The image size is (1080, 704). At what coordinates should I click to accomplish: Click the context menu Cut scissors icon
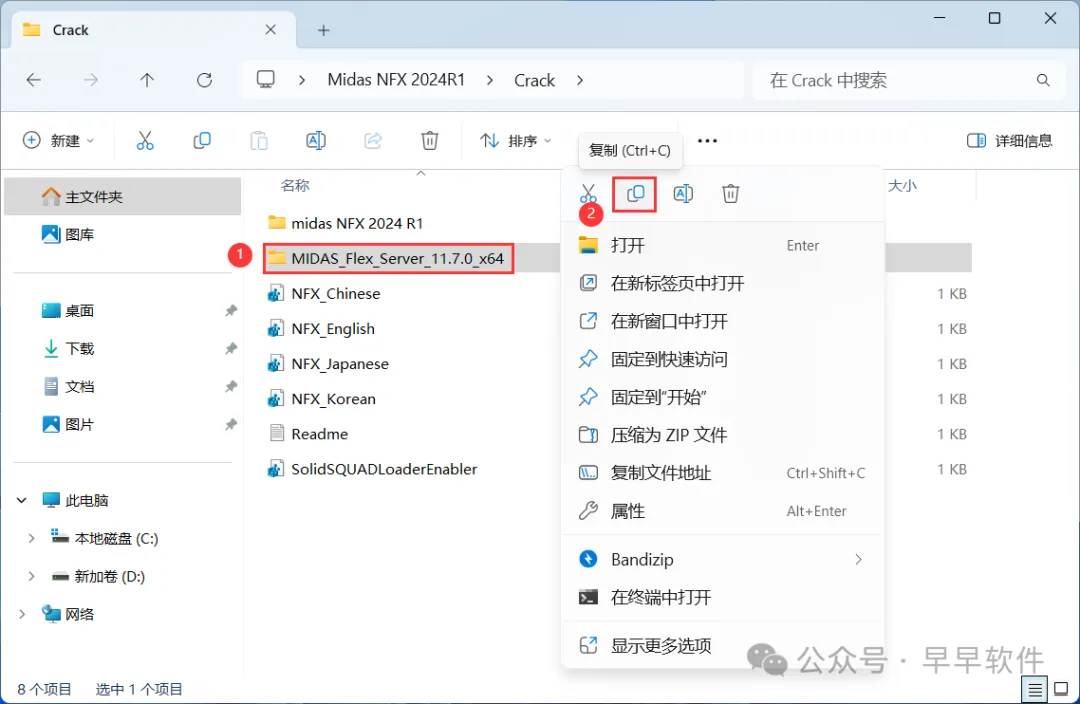tap(588, 194)
